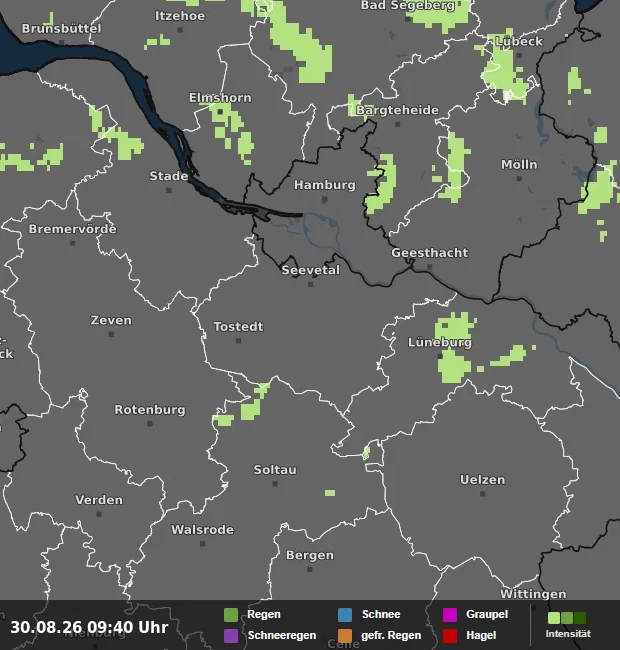Click the Hamburg city label
Viewport: 620px width, 650px height.
[325, 185]
